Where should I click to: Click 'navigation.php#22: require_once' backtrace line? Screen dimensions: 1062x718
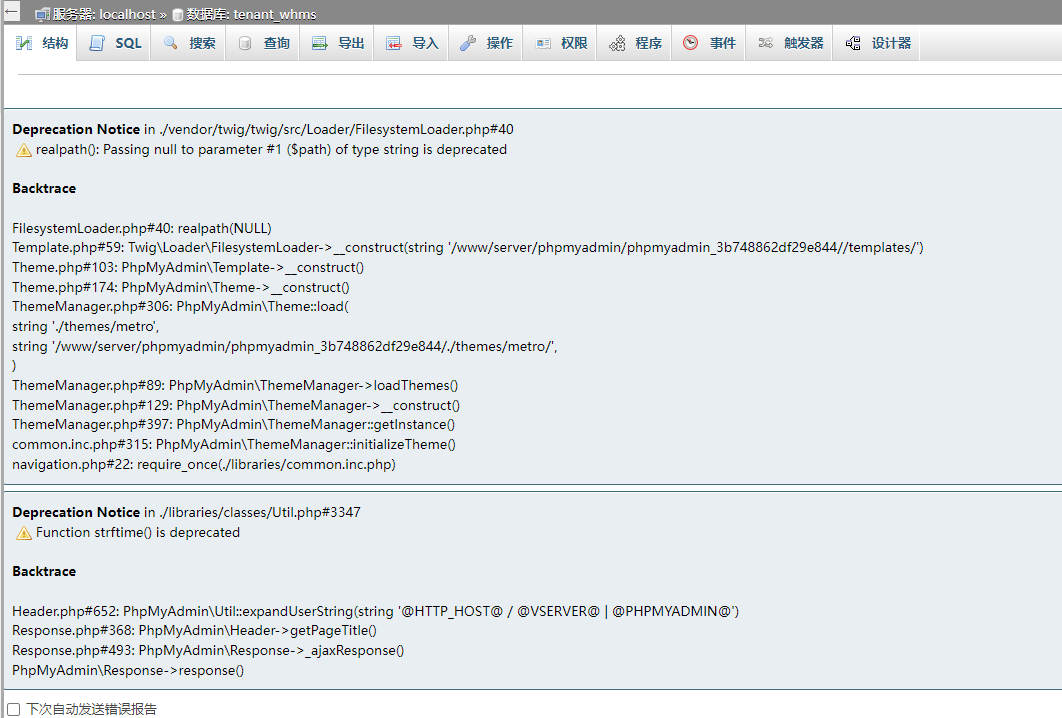click(x=204, y=464)
